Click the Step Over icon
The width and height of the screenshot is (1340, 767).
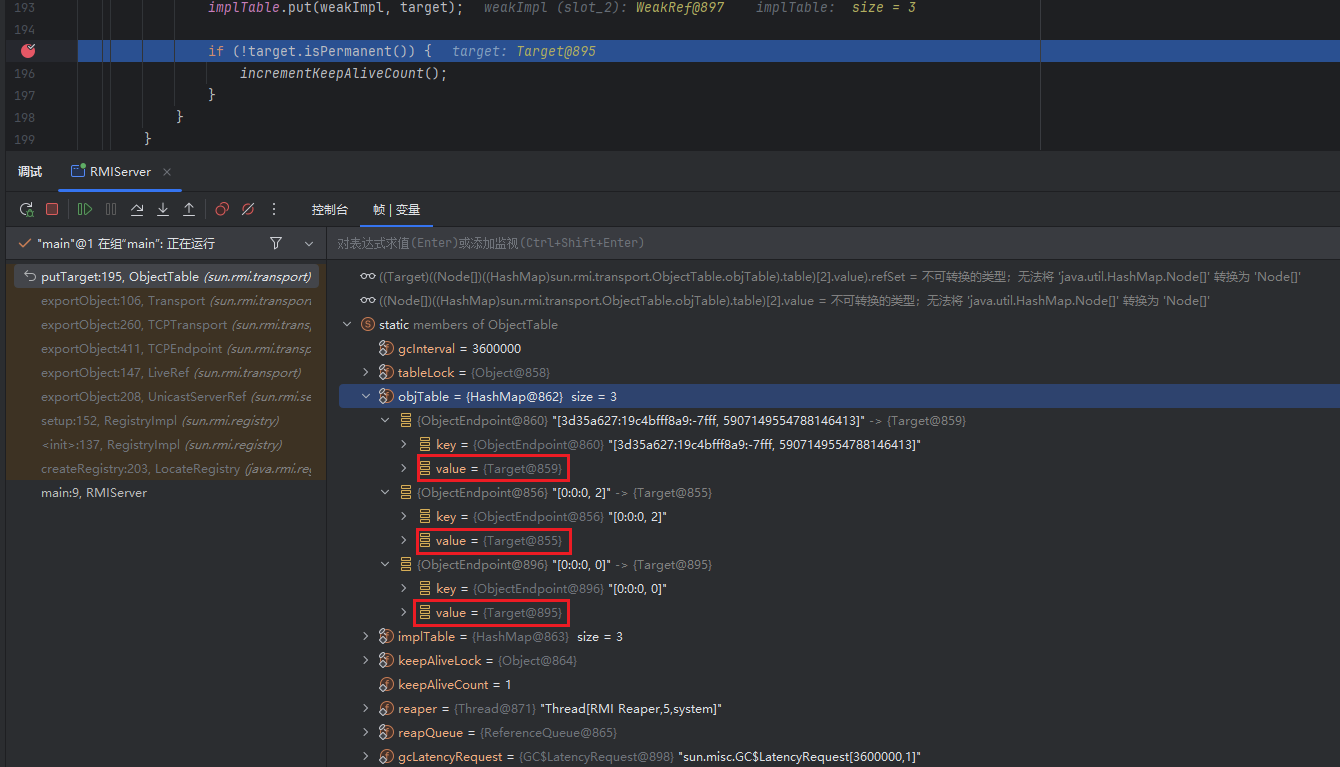coord(137,209)
